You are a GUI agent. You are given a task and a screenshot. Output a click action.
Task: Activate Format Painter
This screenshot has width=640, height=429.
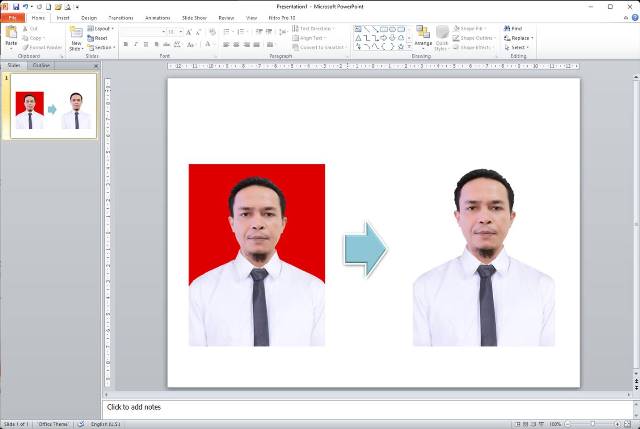[x=42, y=47]
